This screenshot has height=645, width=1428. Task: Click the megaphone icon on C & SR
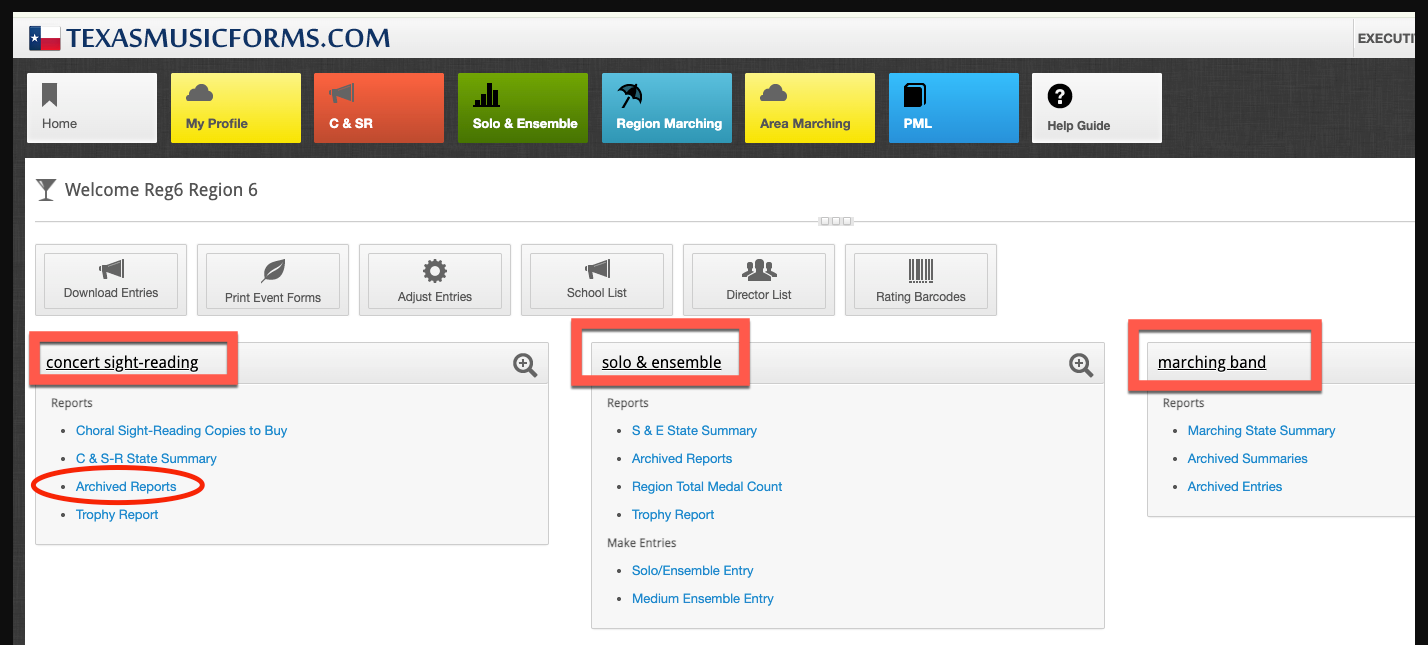coord(342,94)
